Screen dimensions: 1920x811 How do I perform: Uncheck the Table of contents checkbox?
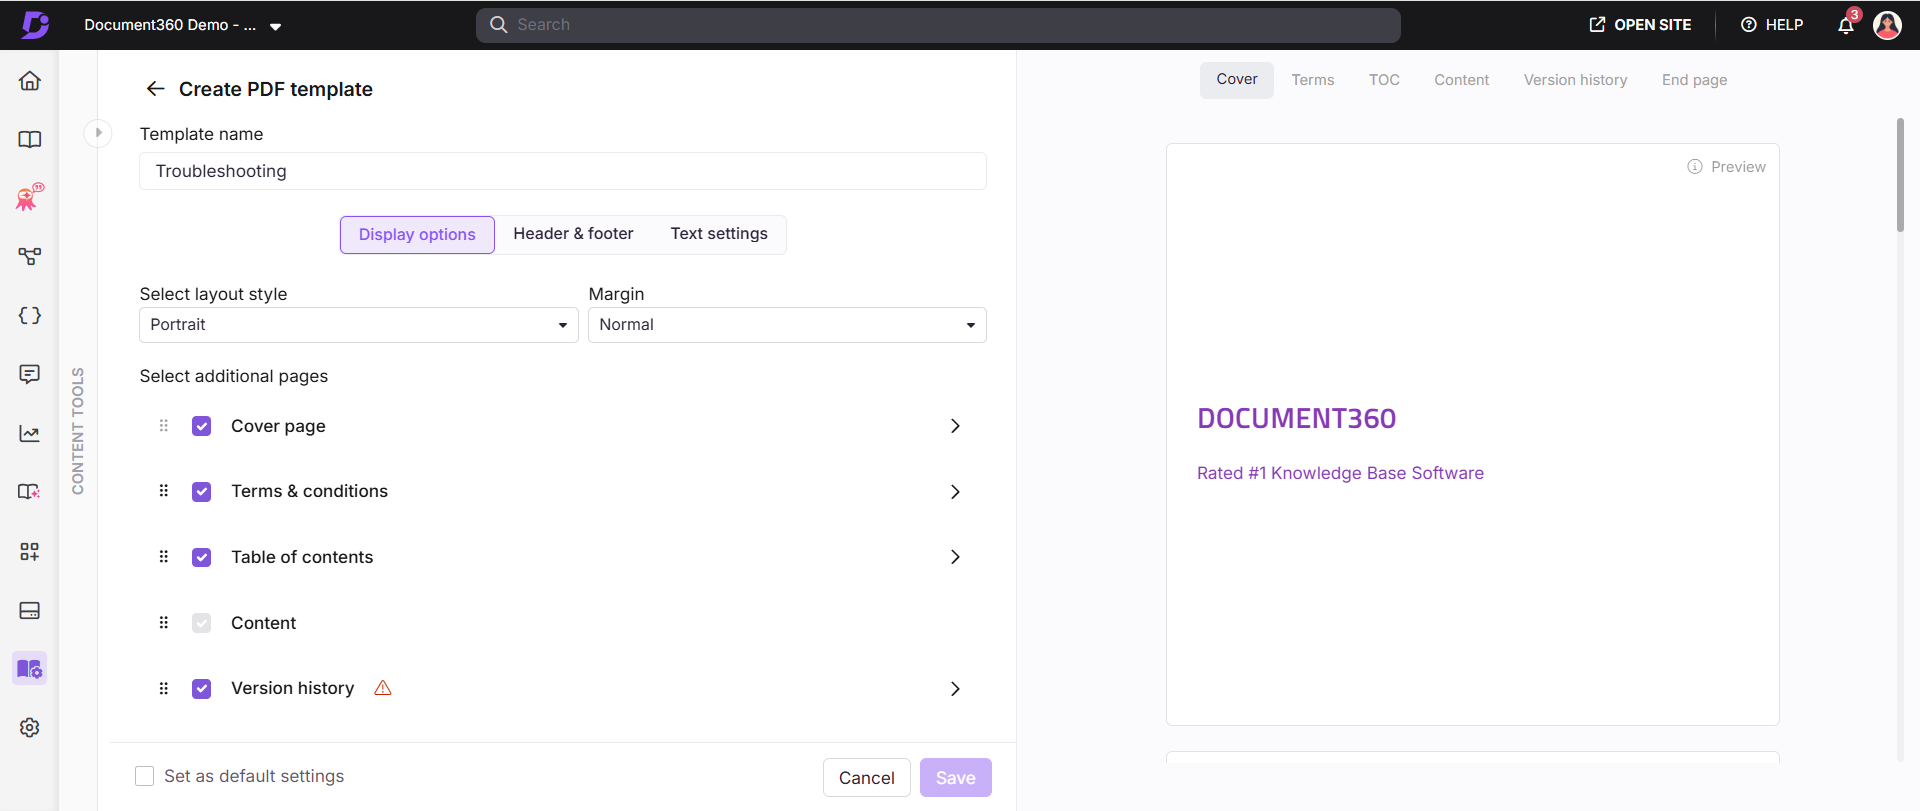(x=202, y=557)
